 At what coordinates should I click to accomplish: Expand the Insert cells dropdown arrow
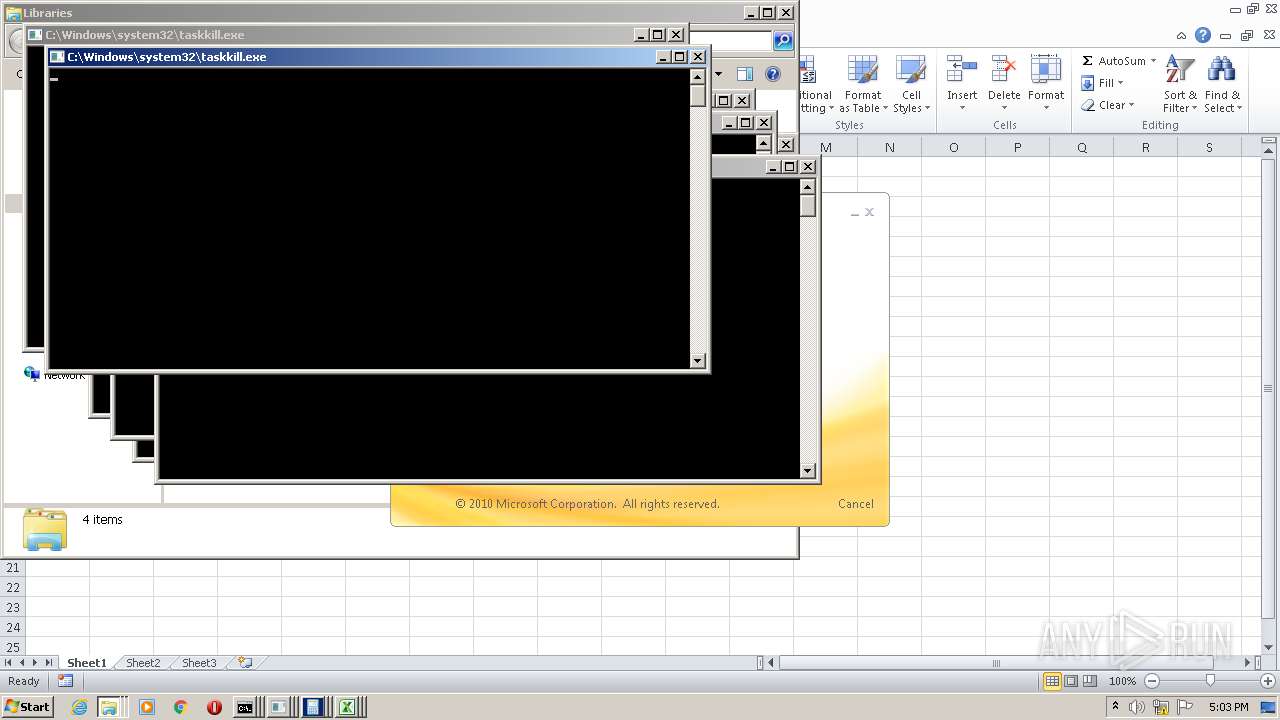pyautogui.click(x=962, y=108)
